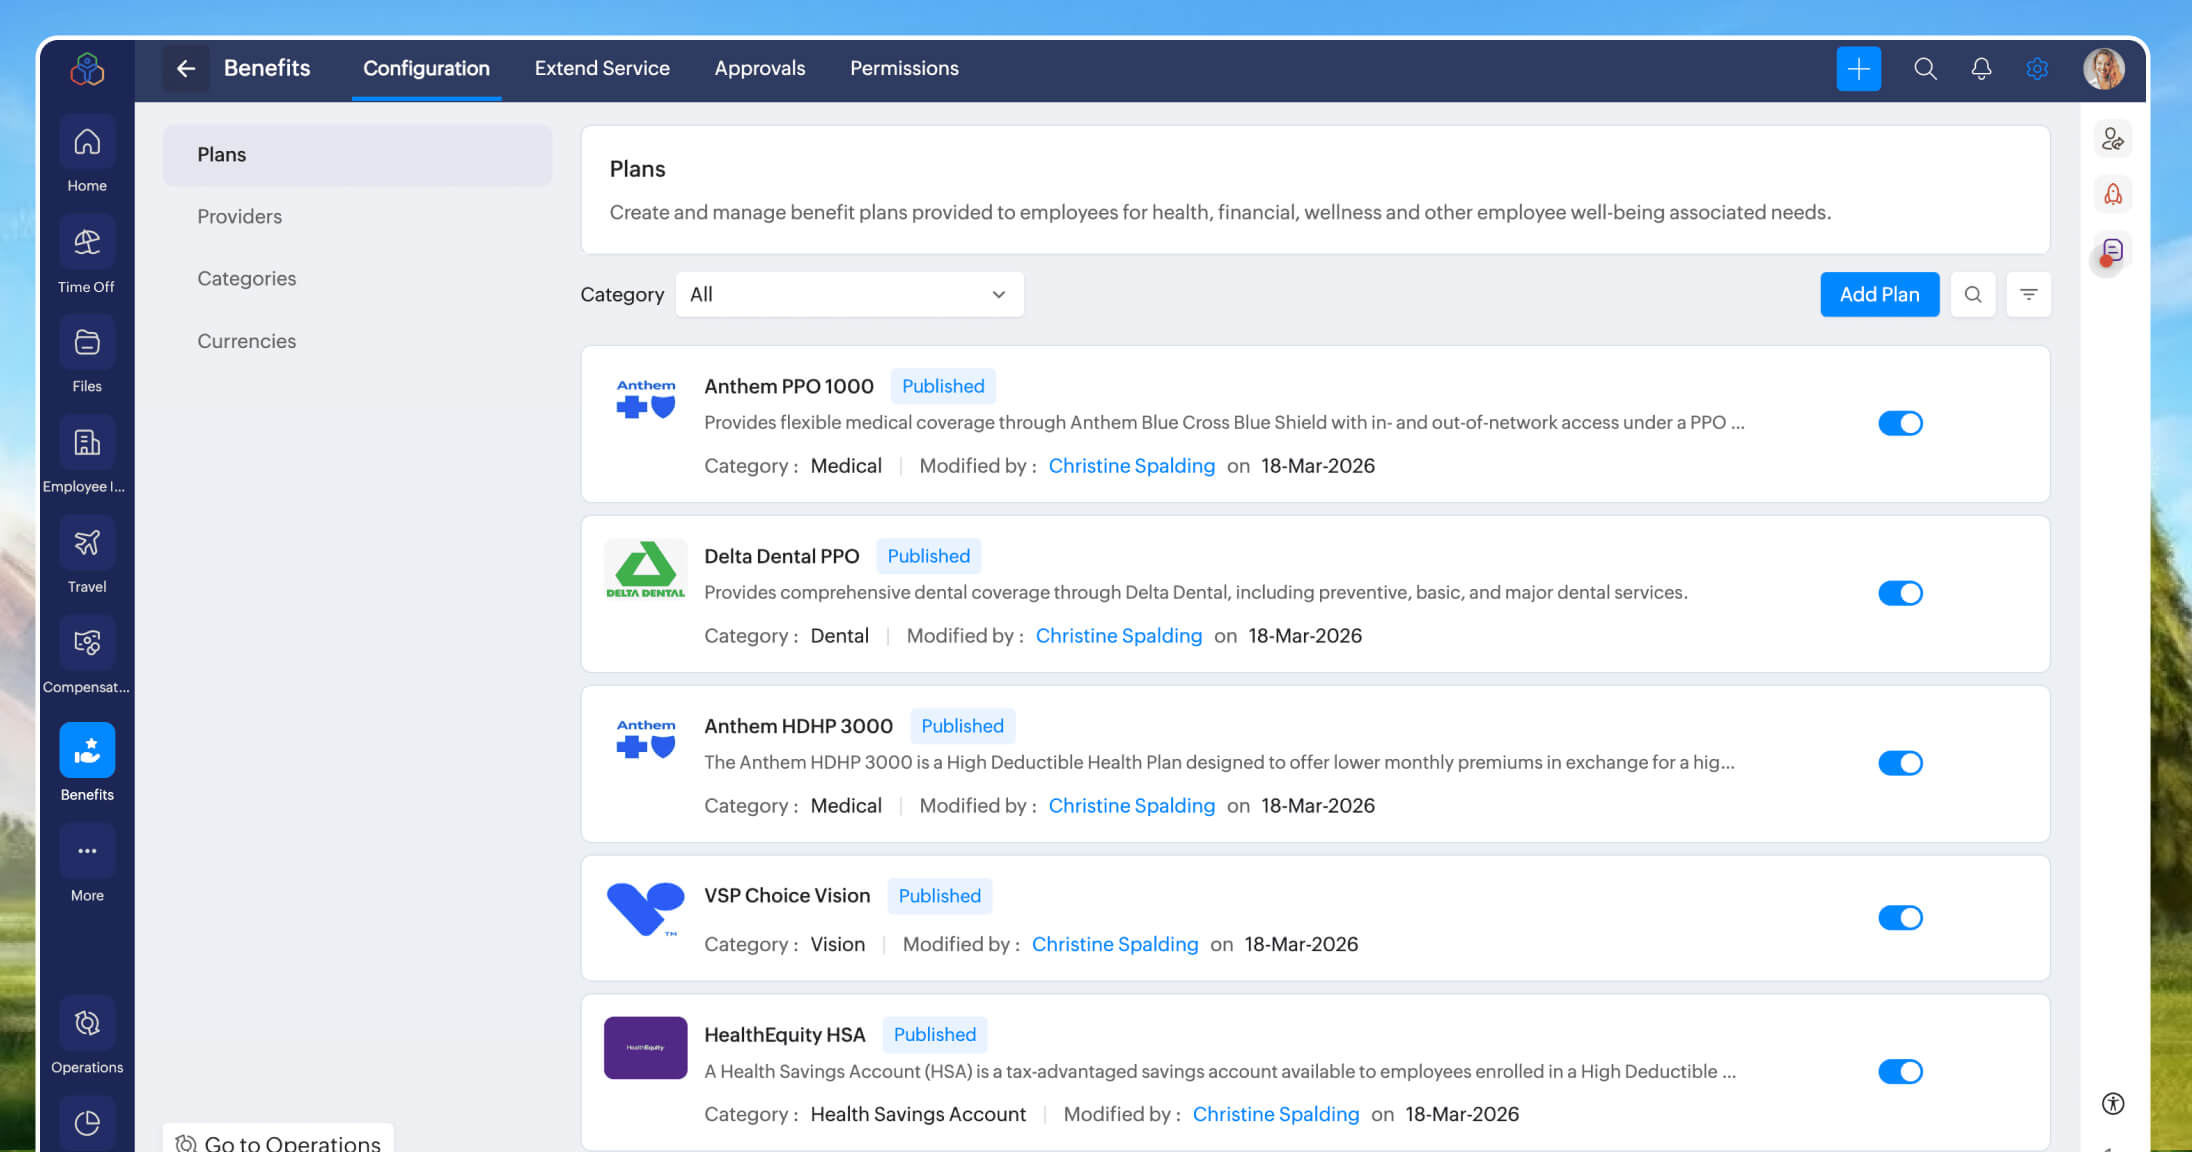Open the Delta Dental PPO plan title
Image resolution: width=2192 pixels, height=1152 pixels.
781,556
